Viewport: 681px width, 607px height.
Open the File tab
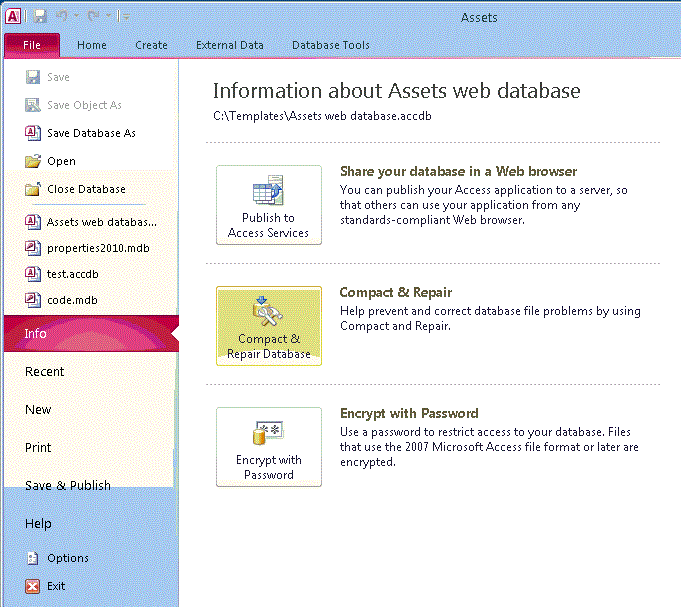click(32, 45)
